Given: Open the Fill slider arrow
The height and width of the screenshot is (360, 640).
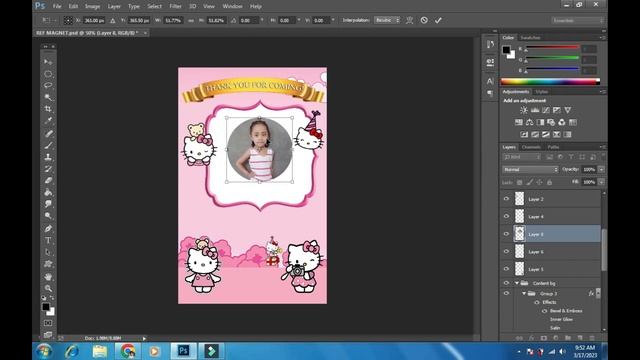Looking at the screenshot, I should (601, 182).
